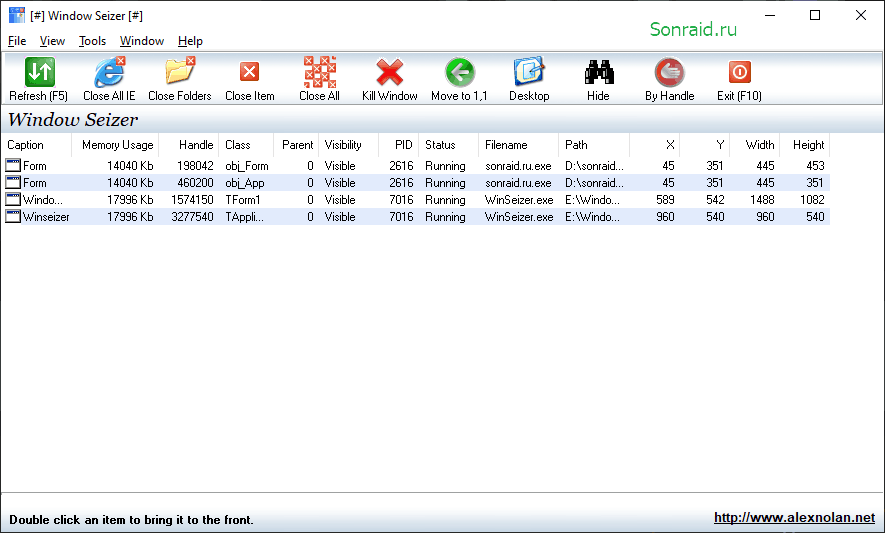Sort by Handle column header
This screenshot has width=885, height=533.
click(x=189, y=145)
